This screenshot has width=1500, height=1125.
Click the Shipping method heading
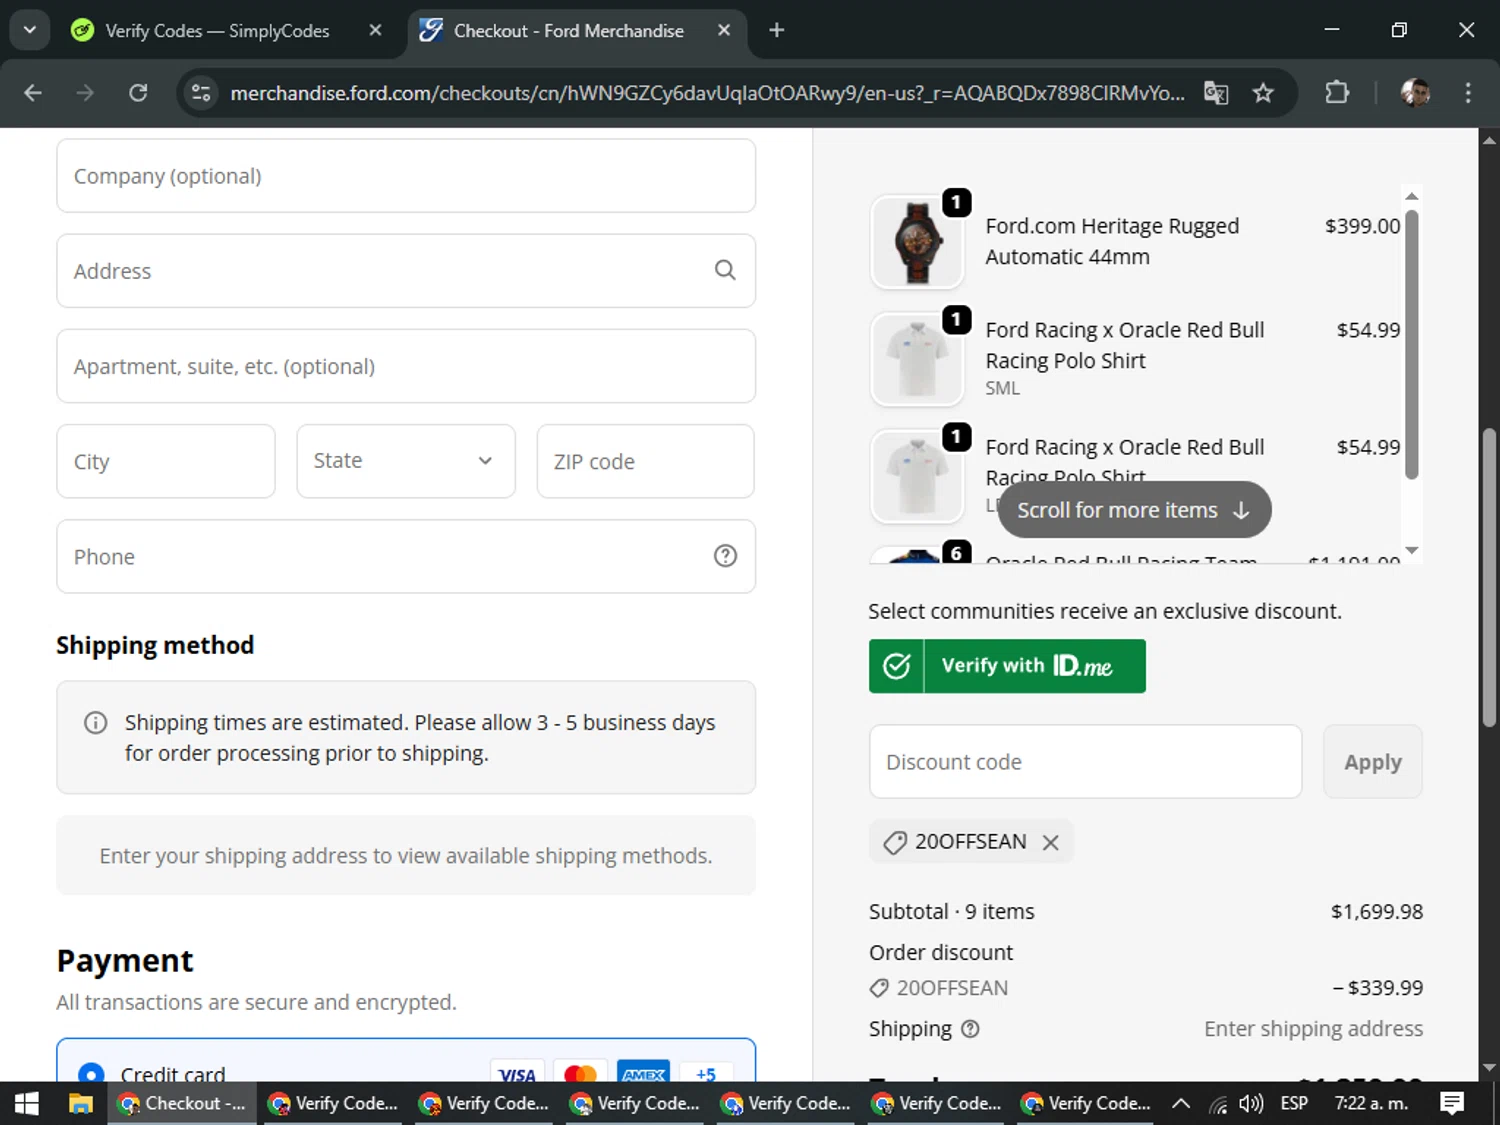tap(155, 645)
